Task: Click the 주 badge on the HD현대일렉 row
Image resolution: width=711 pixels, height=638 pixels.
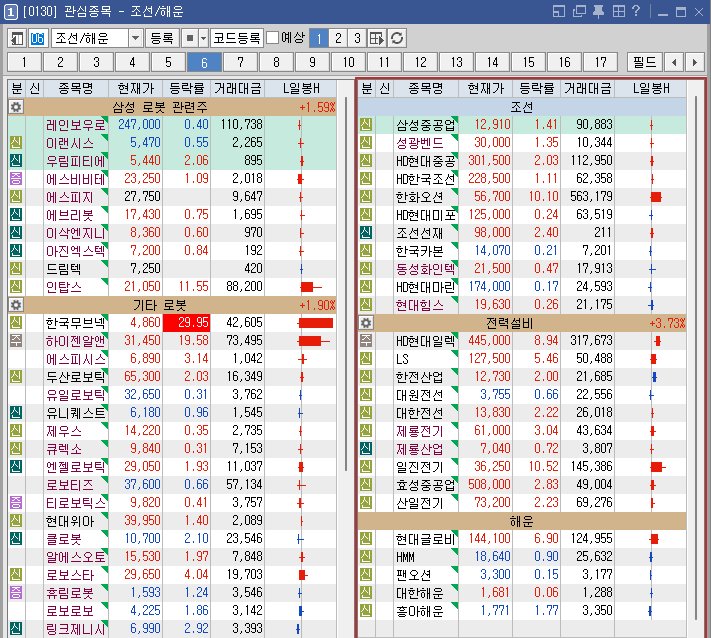Action: pos(366,340)
